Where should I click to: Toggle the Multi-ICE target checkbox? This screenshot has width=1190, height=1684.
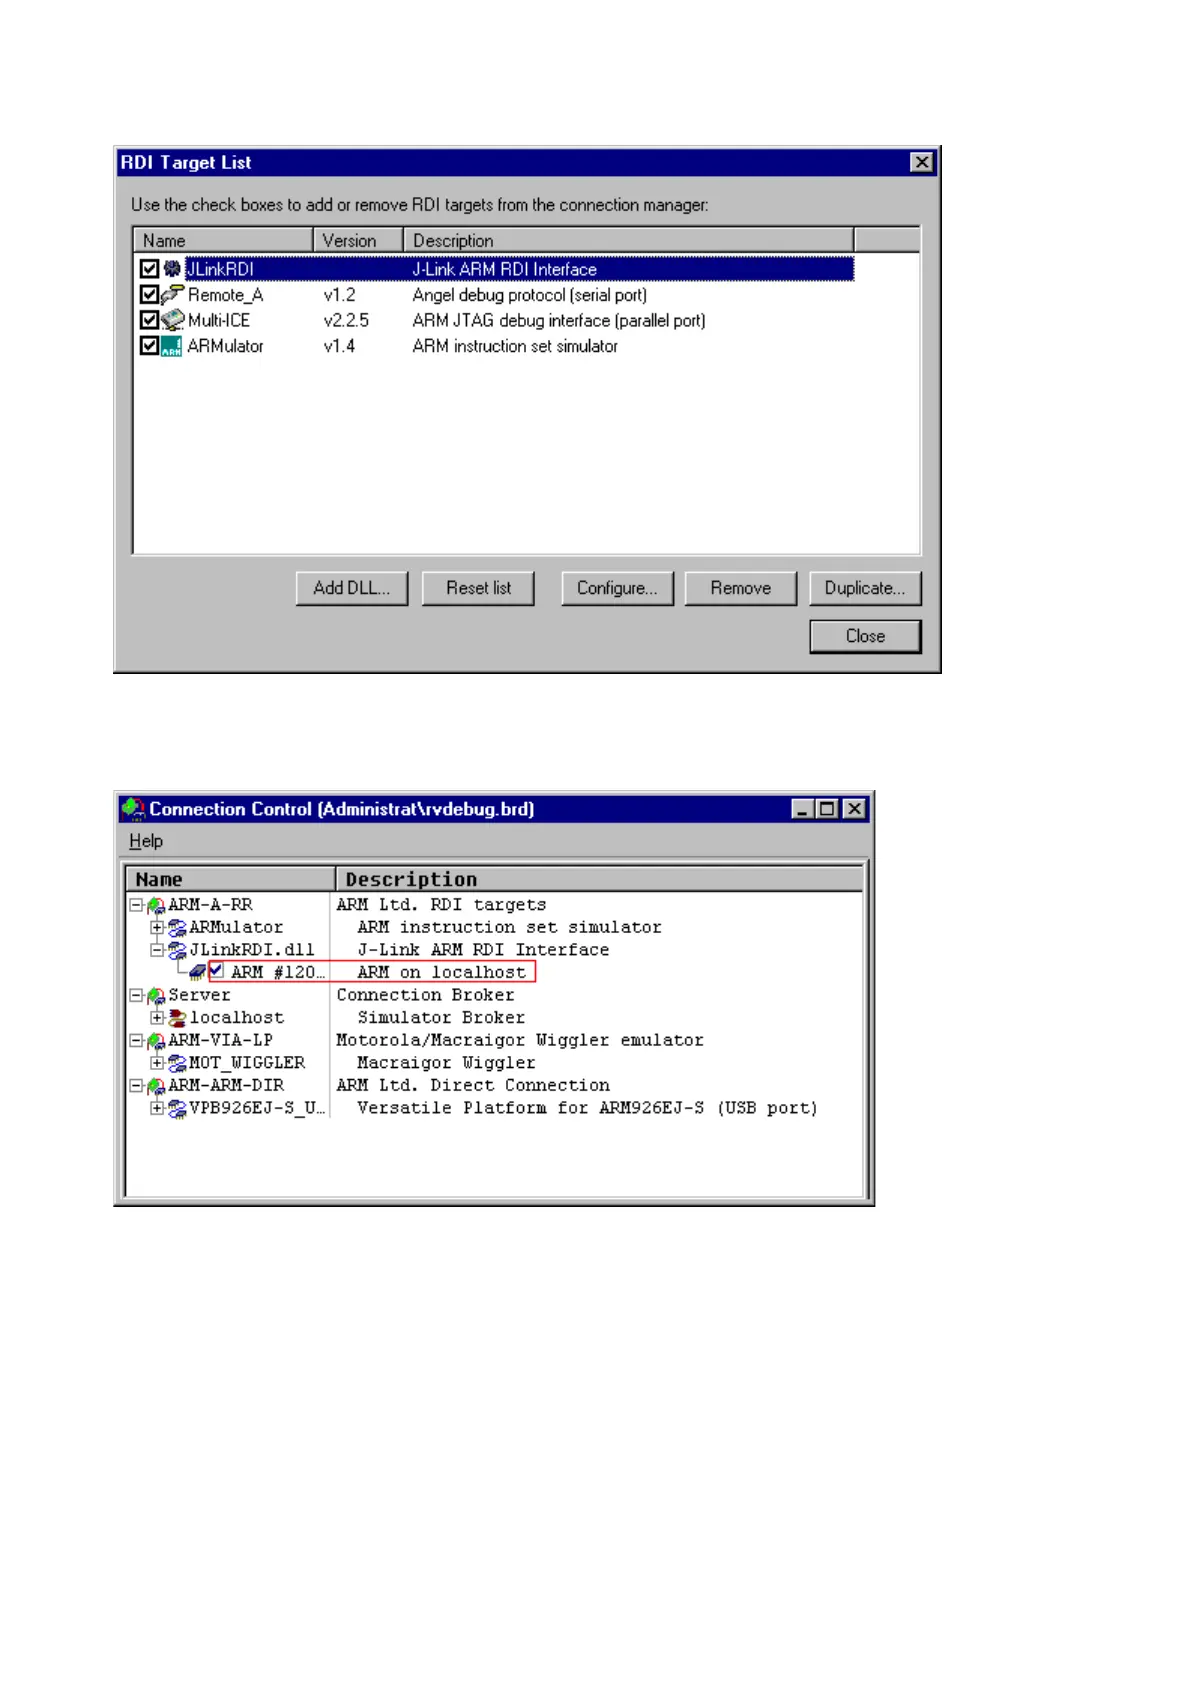tap(150, 320)
